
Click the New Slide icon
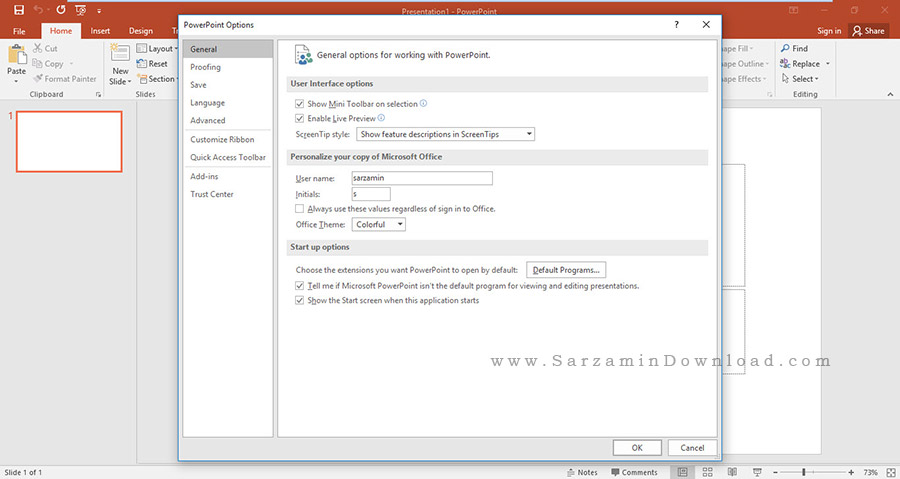(120, 54)
